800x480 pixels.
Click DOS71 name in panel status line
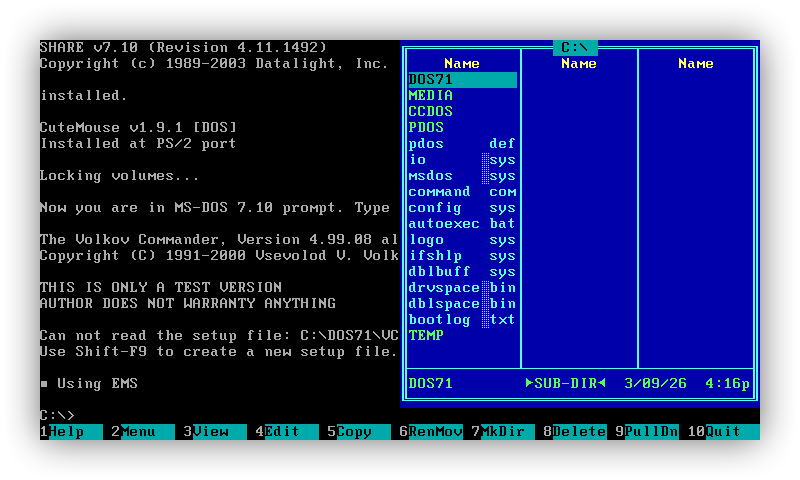[x=431, y=383]
